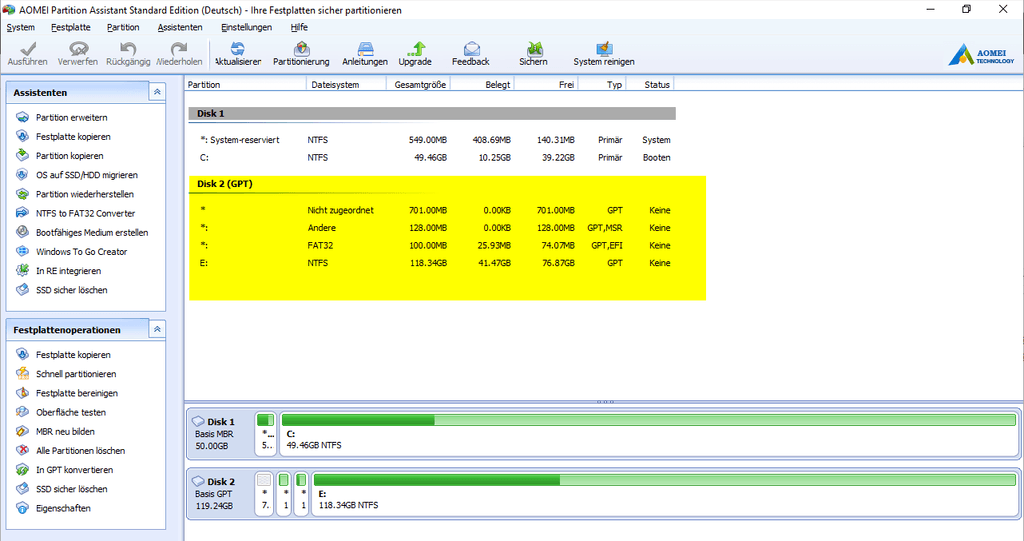Open the Partition menu
The width and height of the screenshot is (1024, 541).
[x=123, y=27]
